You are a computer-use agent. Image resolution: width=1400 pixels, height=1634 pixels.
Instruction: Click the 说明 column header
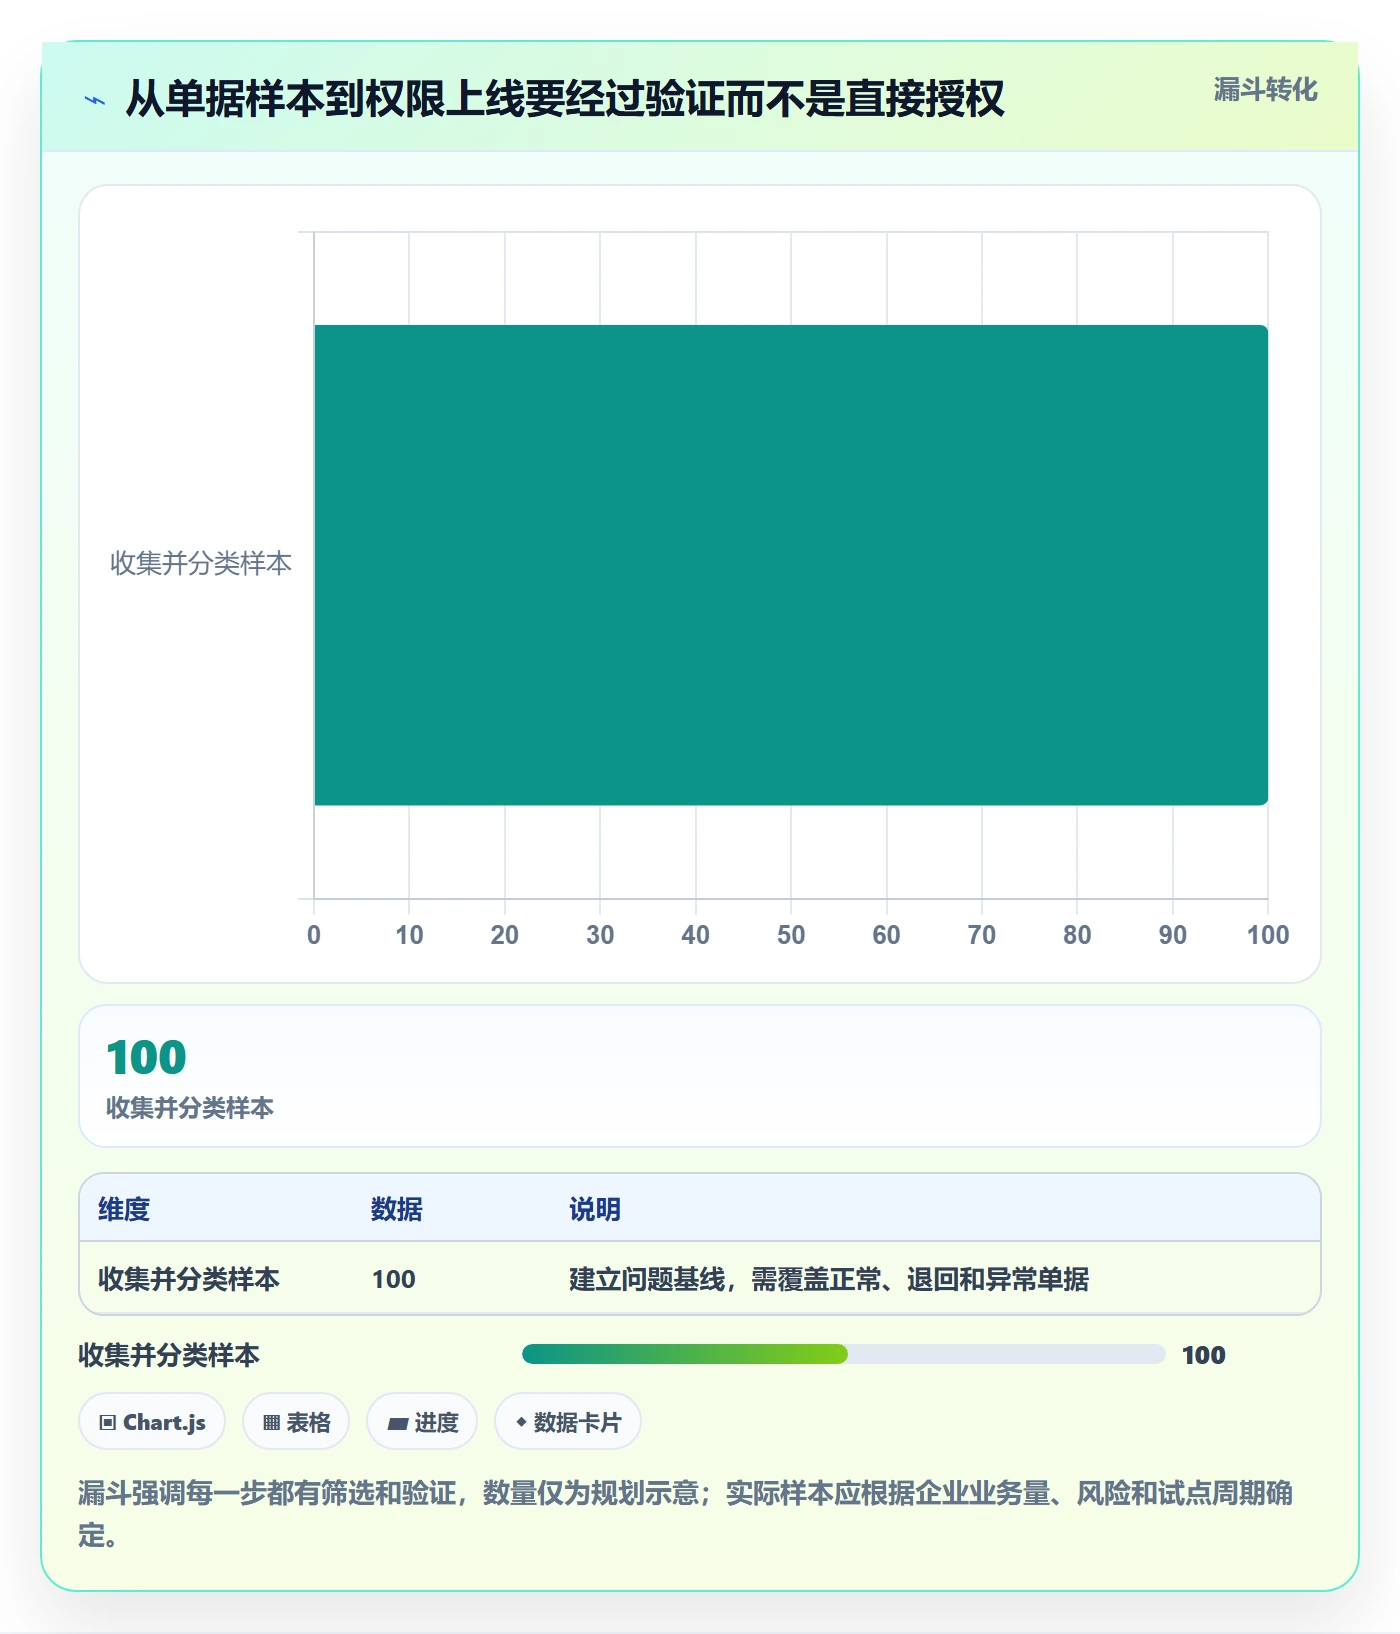(595, 1209)
